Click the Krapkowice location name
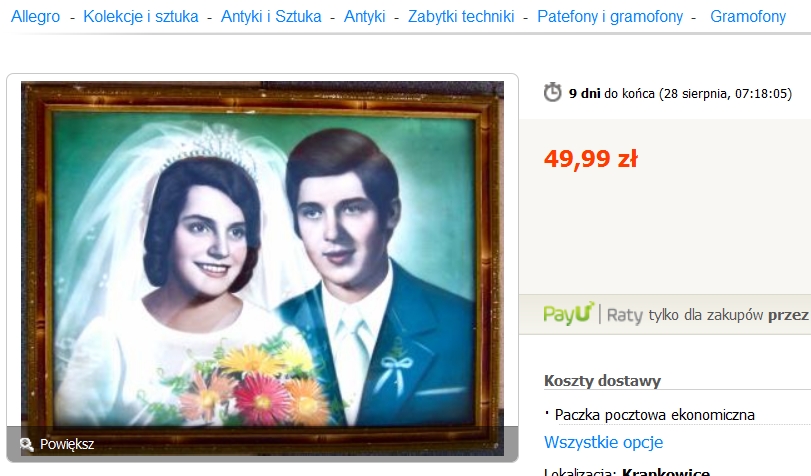Screen dimensions: 811x476 pyautogui.click(x=666, y=472)
